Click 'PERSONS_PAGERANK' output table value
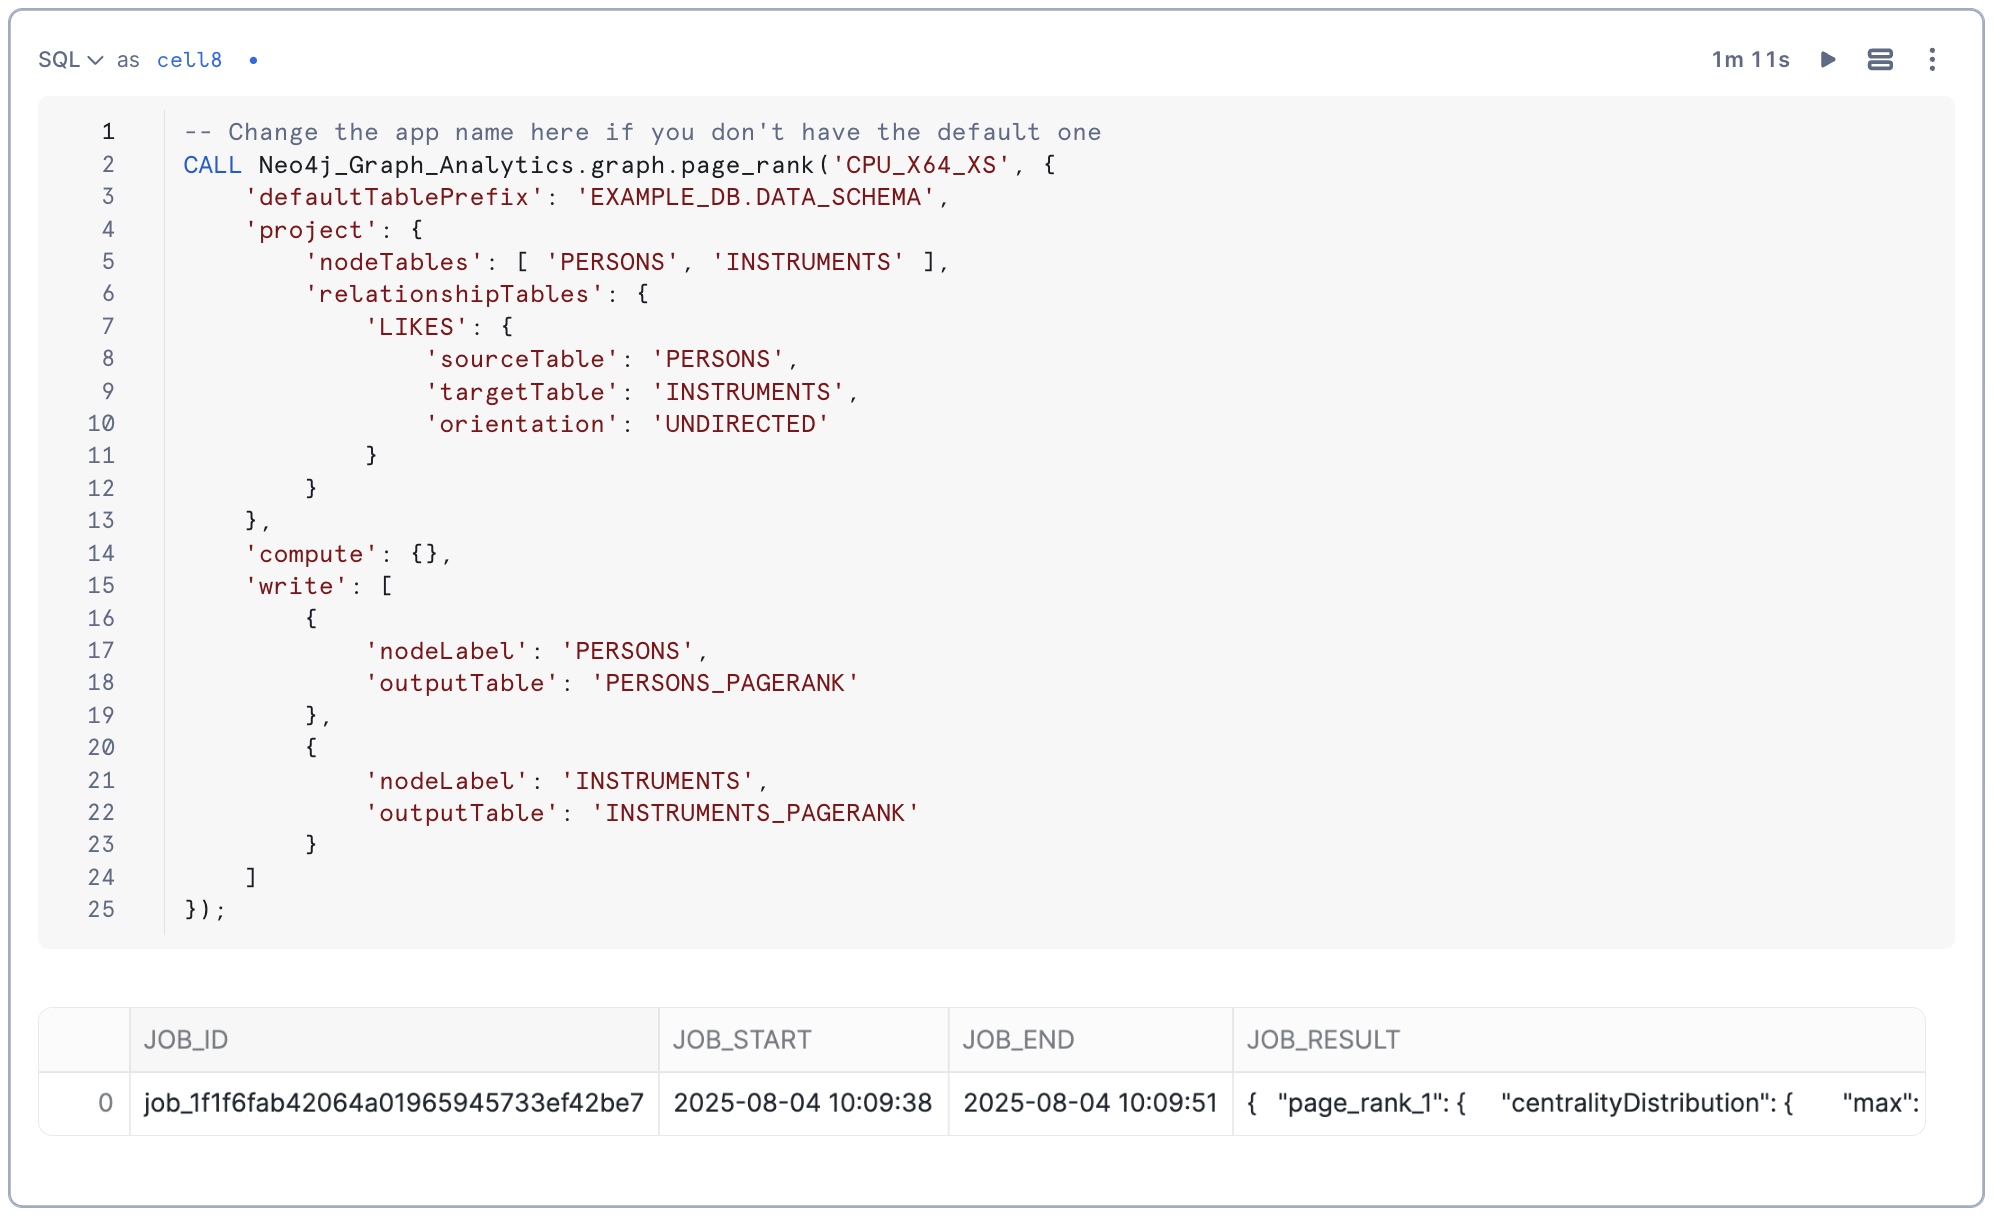The height and width of the screenshot is (1216, 1994). pos(725,683)
